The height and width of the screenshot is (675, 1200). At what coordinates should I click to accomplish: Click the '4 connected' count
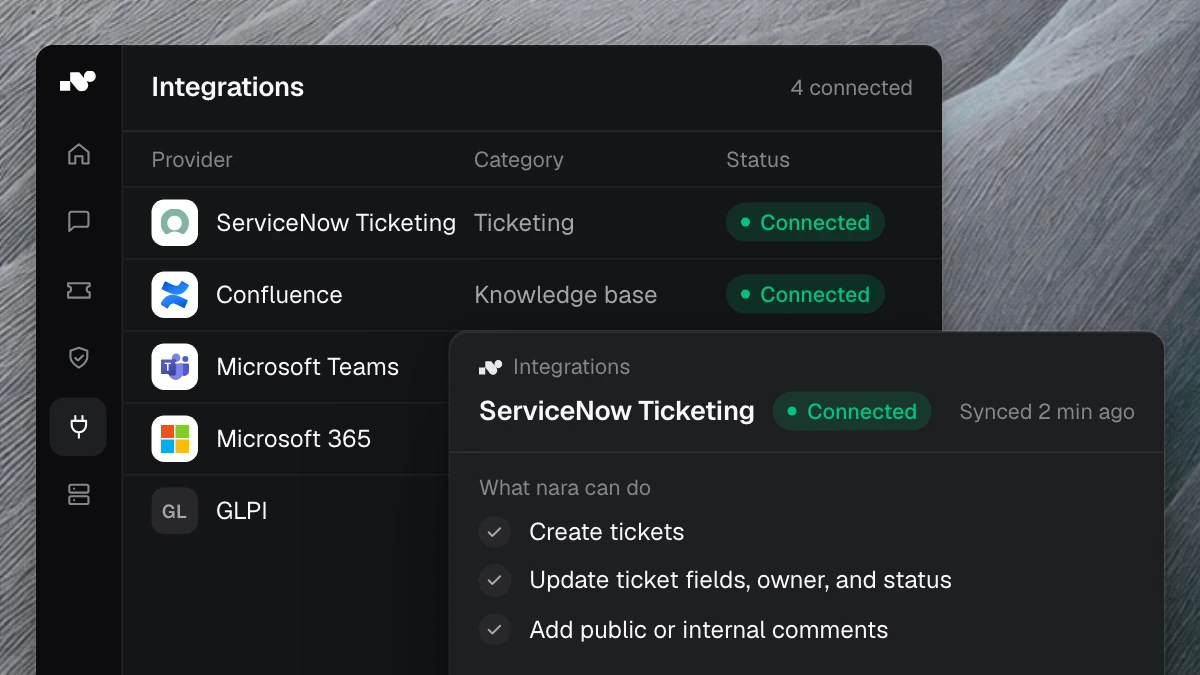click(x=851, y=88)
